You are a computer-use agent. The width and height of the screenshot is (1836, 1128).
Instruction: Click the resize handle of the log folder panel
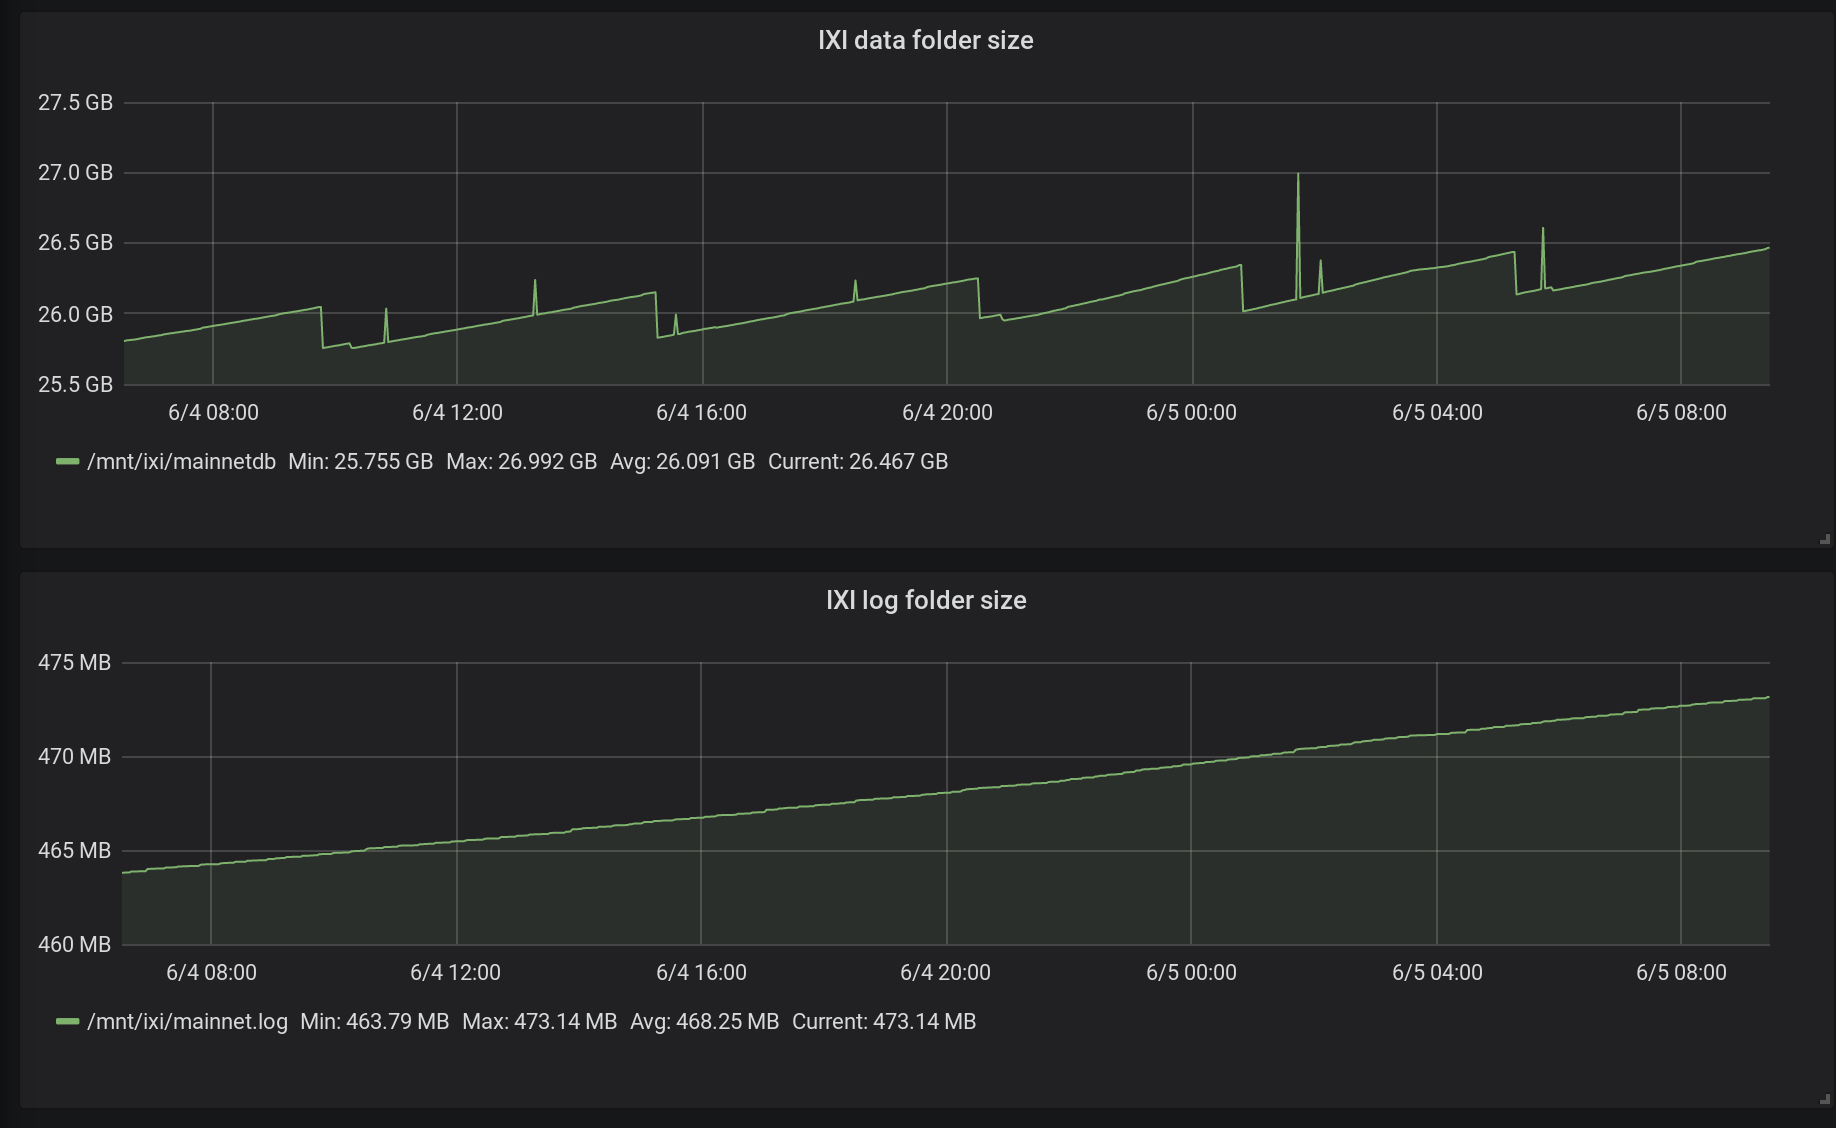pyautogui.click(x=1825, y=1099)
